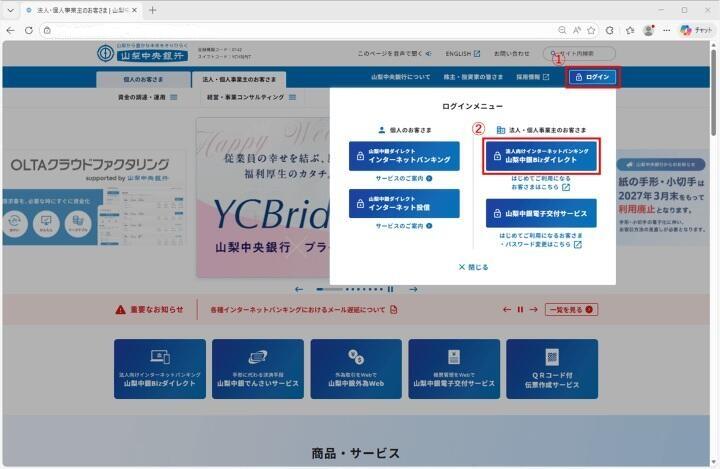Screen dimensions: 720x469
Task: Click the サイト内検索 search field
Action: click(580, 53)
